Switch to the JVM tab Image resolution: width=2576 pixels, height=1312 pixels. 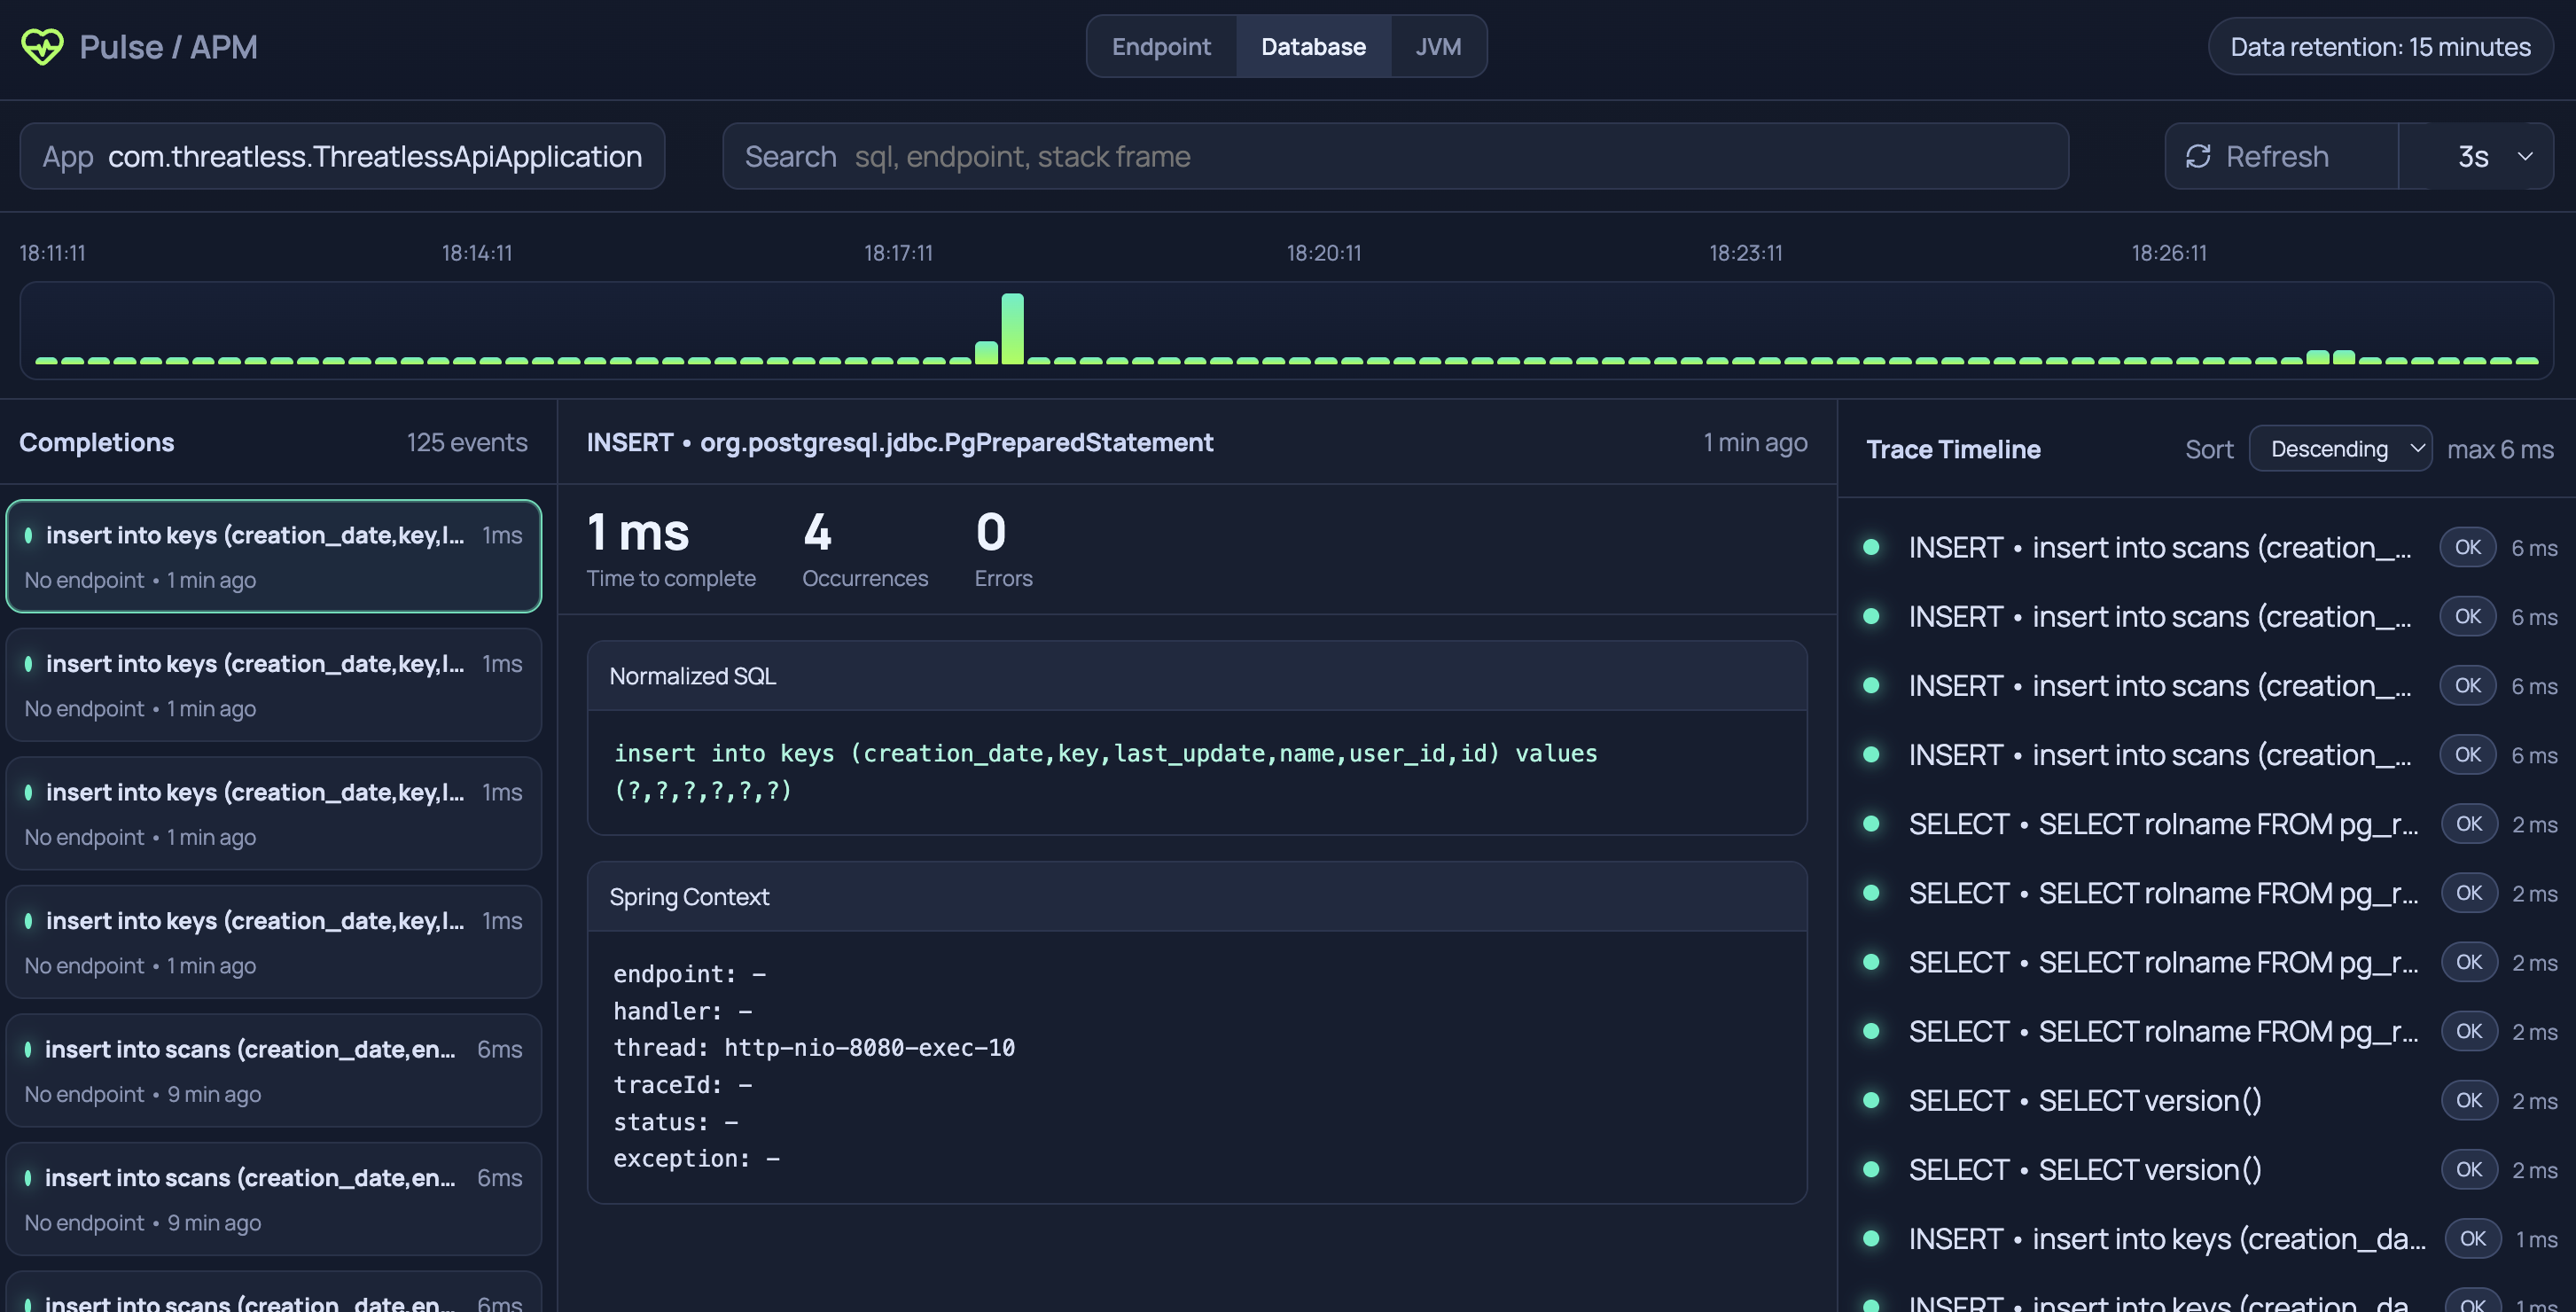pyautogui.click(x=1438, y=46)
